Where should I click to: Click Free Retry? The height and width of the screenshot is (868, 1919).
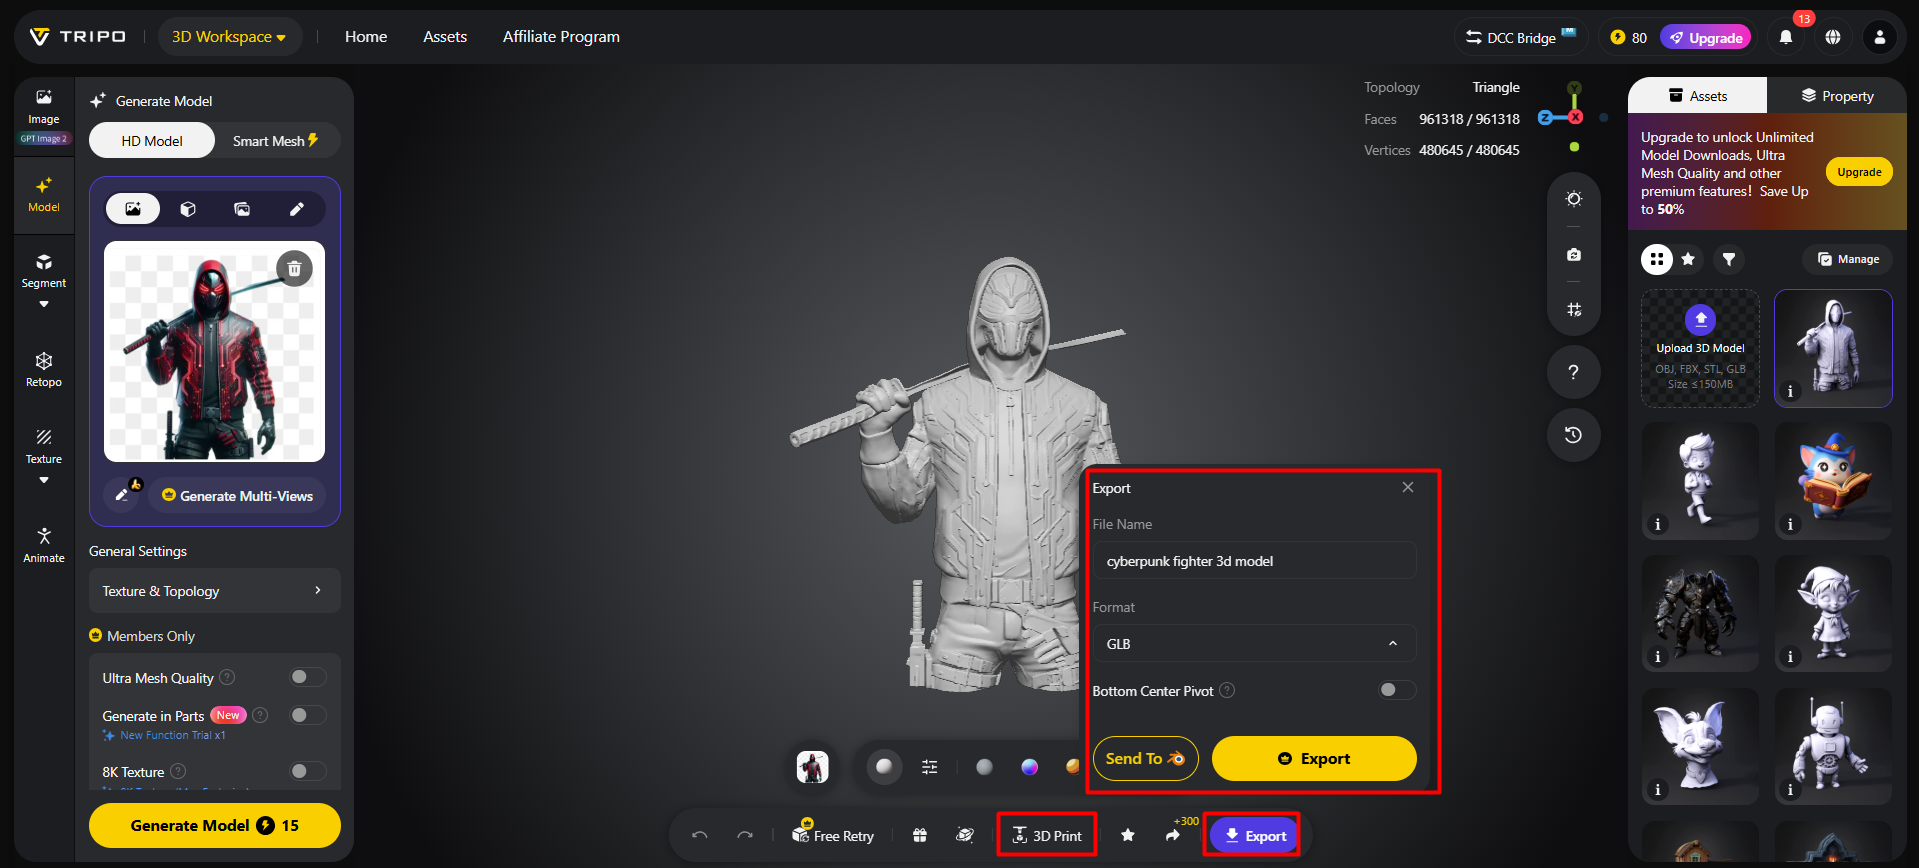tap(833, 835)
